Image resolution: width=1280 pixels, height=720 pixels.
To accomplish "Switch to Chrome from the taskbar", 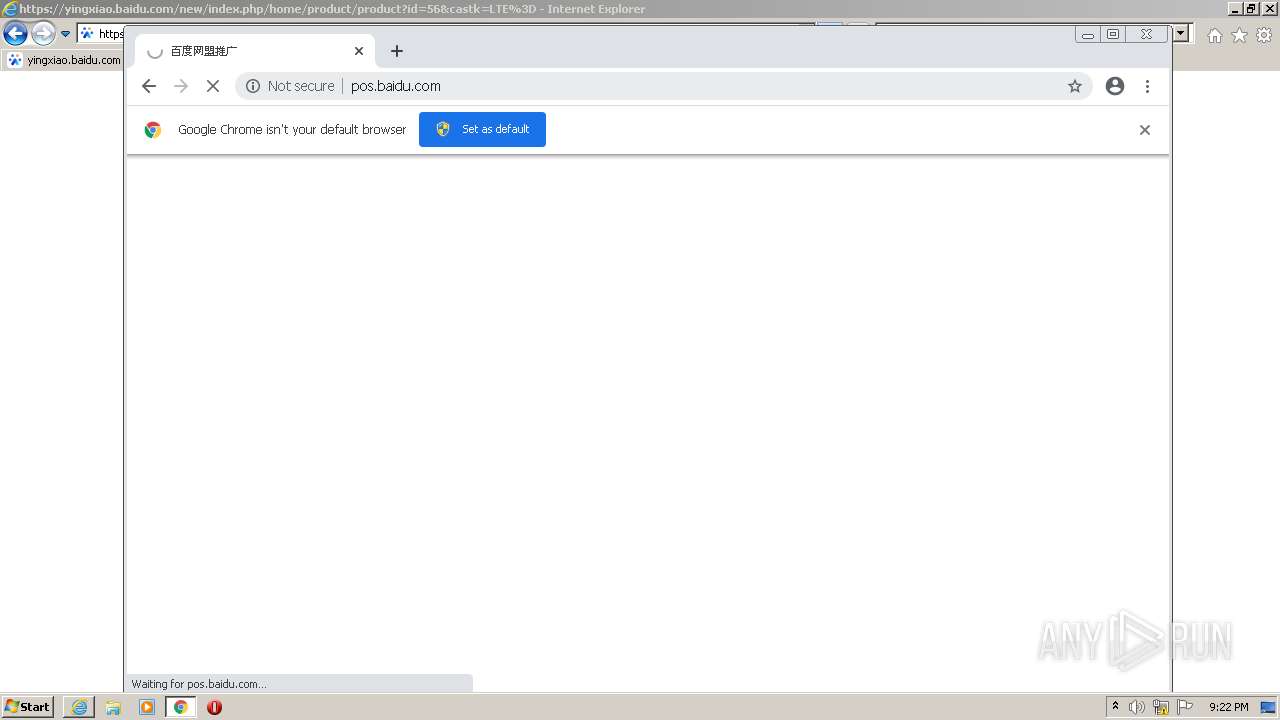I will point(181,707).
